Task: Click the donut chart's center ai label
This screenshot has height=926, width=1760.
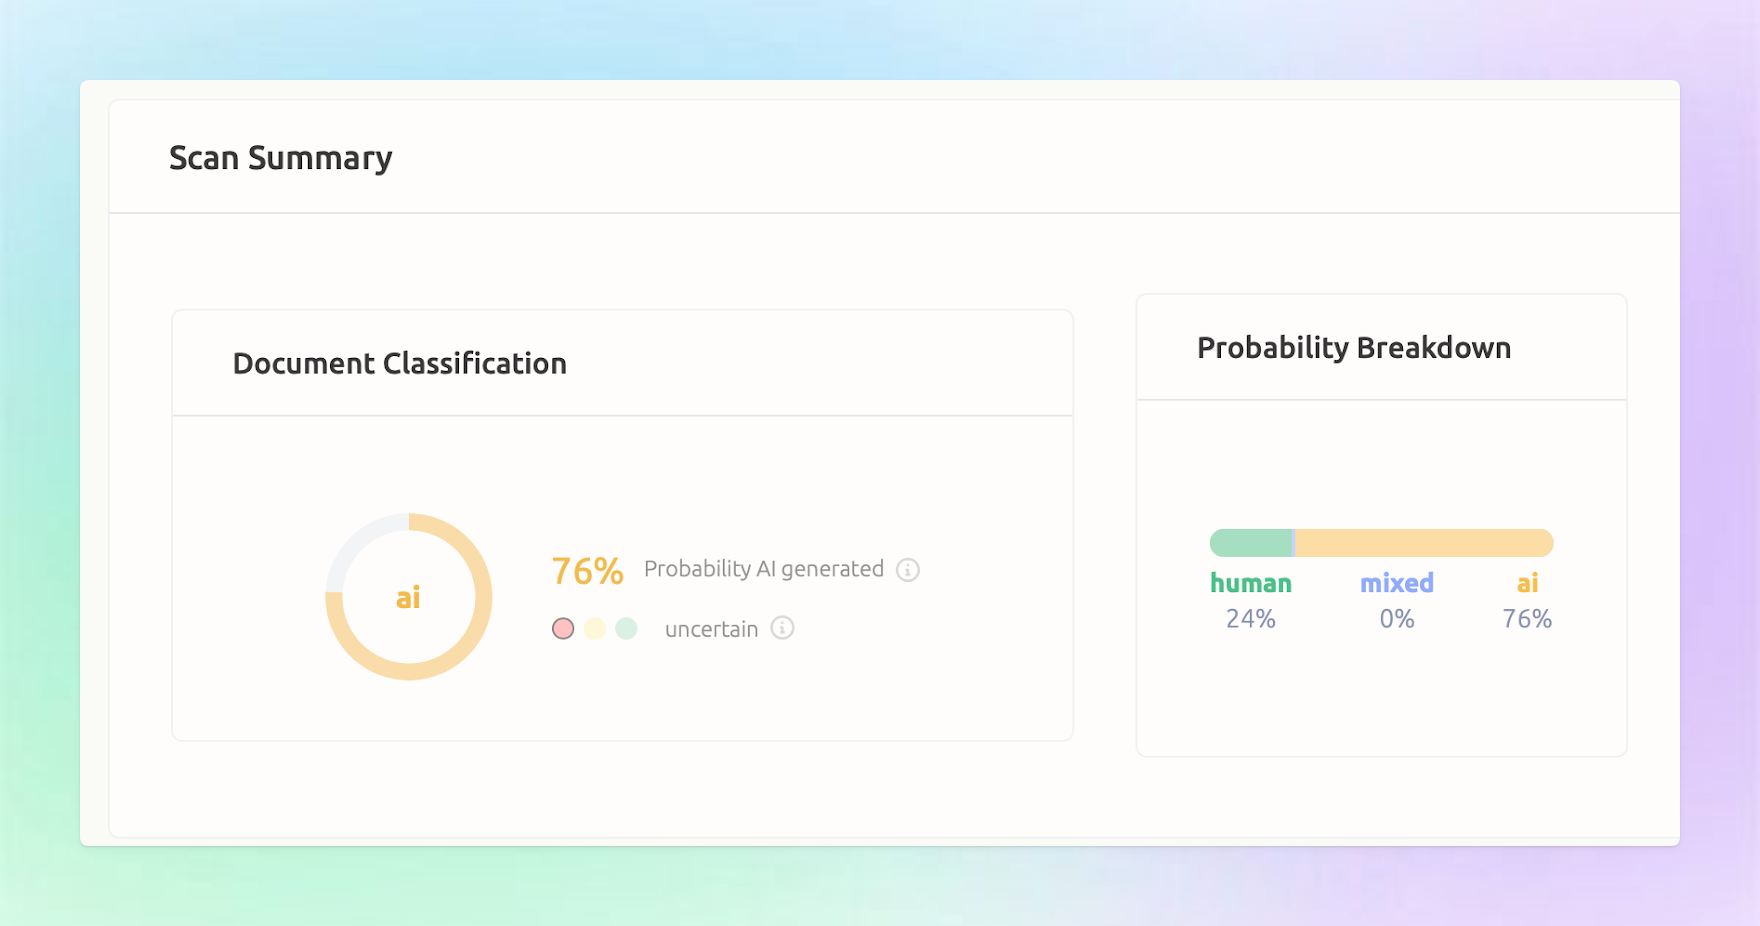Action: click(x=408, y=598)
